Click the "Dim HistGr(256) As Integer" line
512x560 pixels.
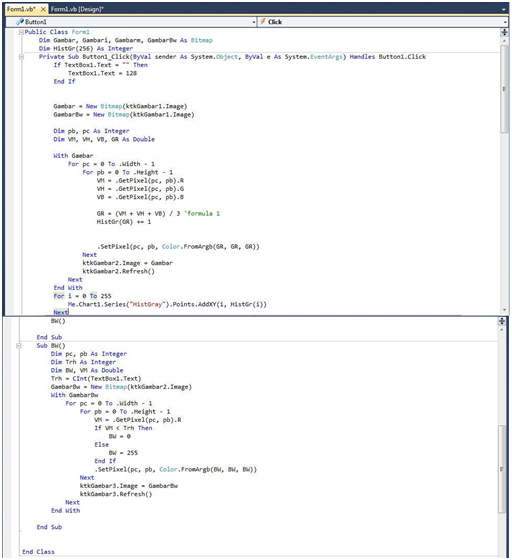pyautogui.click(x=86, y=49)
